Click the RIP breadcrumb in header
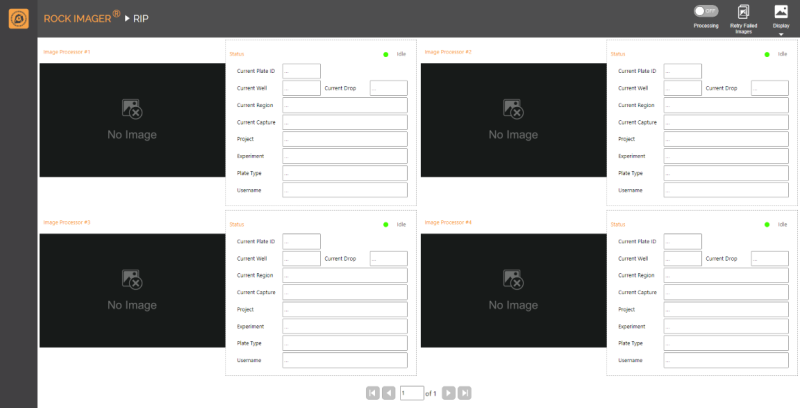 click(x=141, y=18)
